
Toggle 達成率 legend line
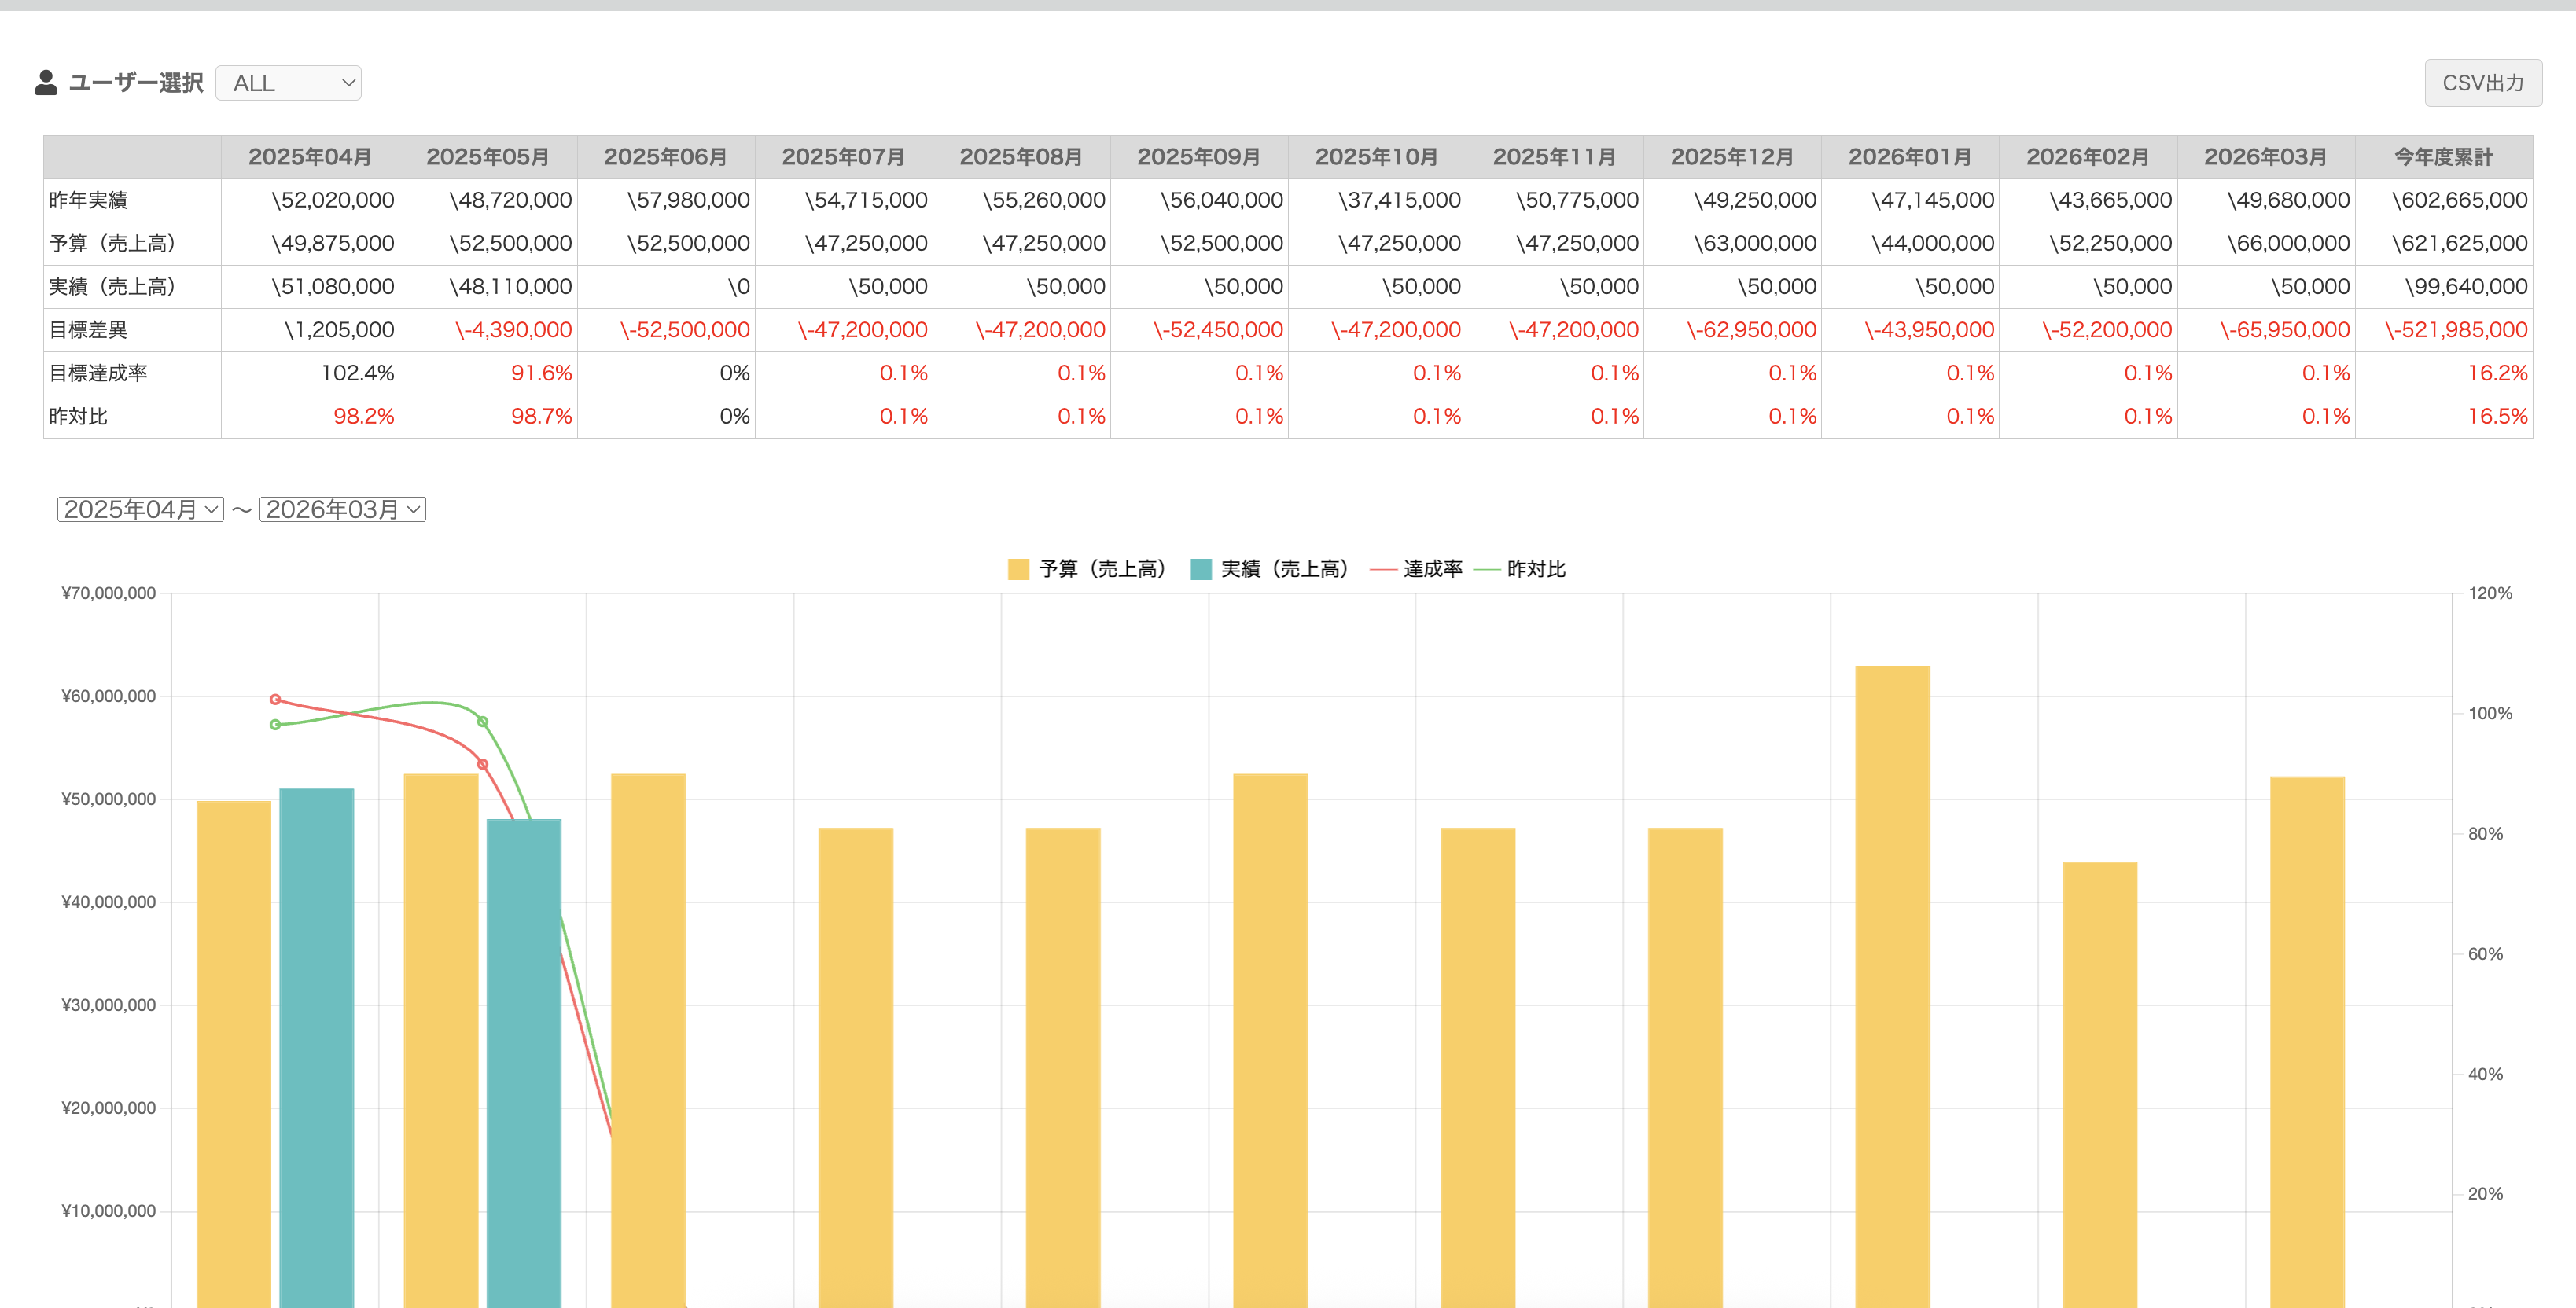tap(1383, 569)
